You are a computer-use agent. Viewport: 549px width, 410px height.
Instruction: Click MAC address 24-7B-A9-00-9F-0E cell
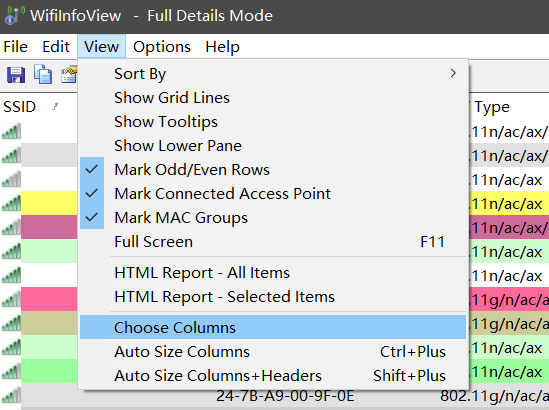click(x=285, y=396)
